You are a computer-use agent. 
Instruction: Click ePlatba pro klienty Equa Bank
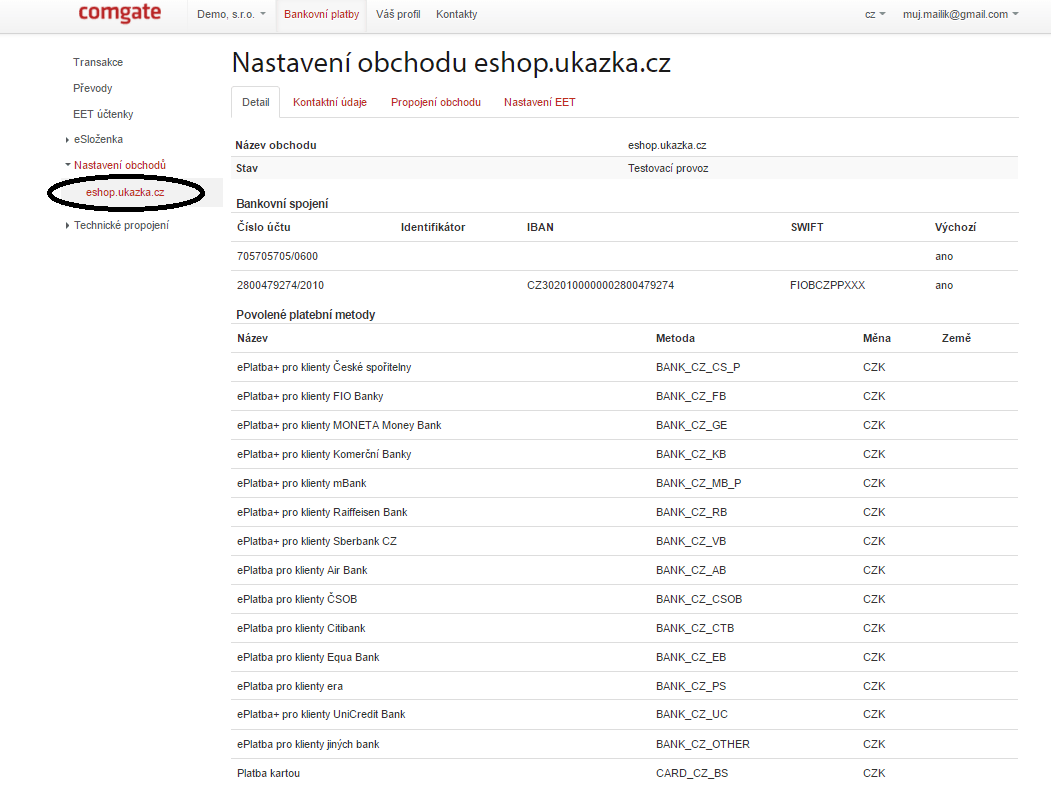[308, 658]
